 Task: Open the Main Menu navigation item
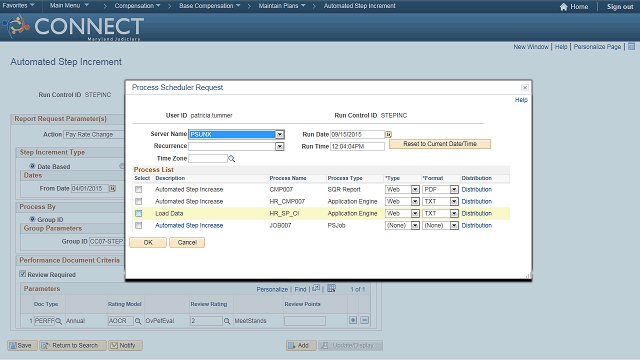[69, 6]
